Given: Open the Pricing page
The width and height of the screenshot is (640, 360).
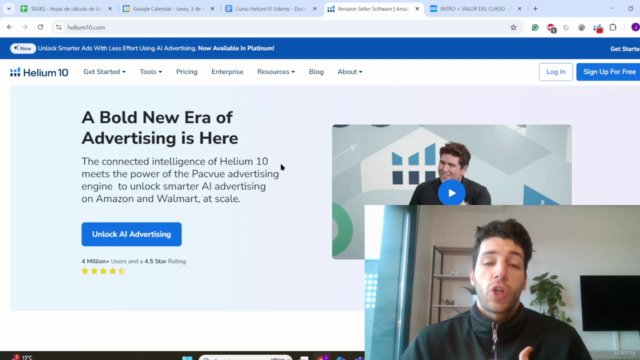Looking at the screenshot, I should coord(187,72).
